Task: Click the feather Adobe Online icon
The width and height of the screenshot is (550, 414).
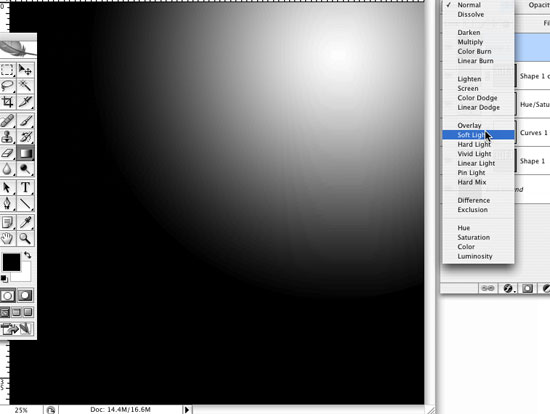Action: (18, 49)
